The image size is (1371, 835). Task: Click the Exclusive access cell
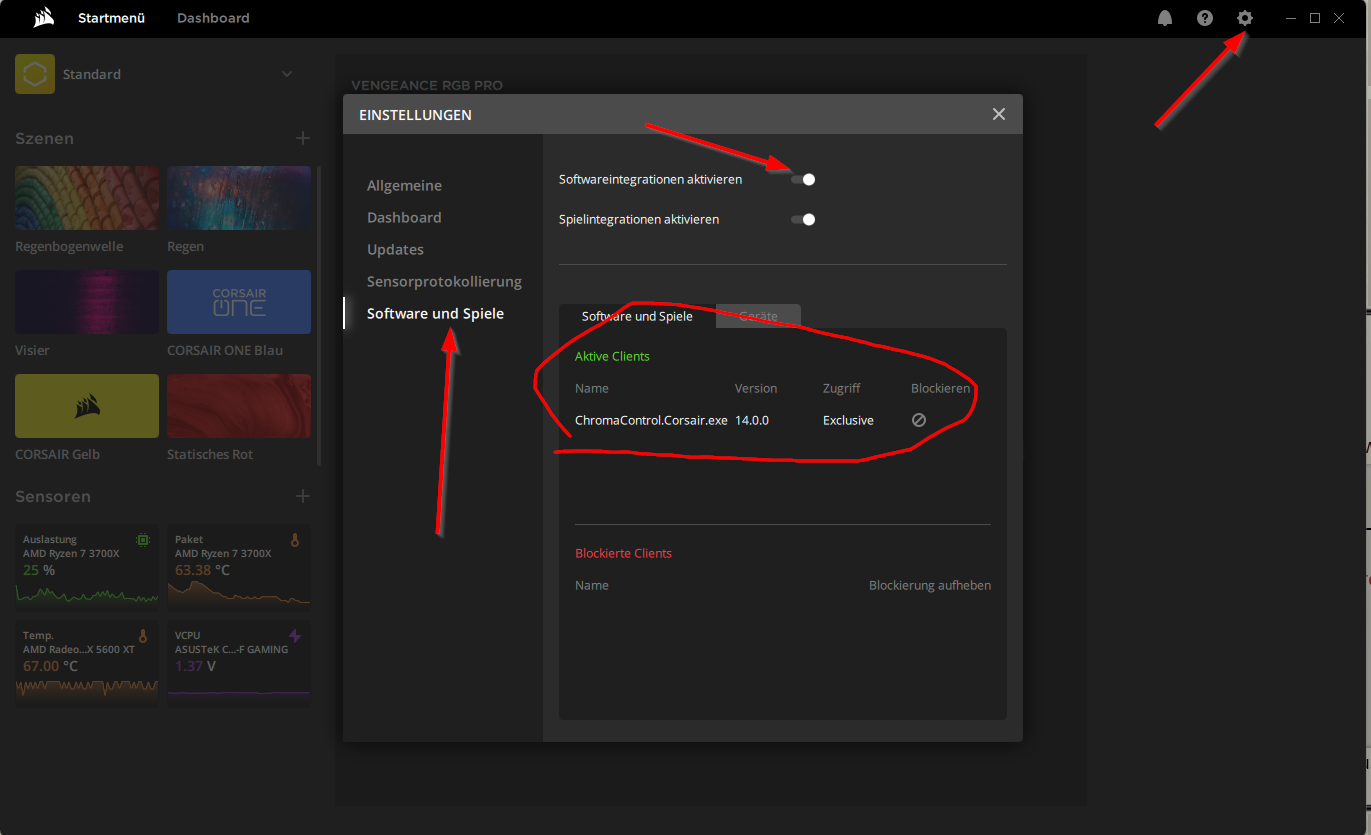(848, 420)
